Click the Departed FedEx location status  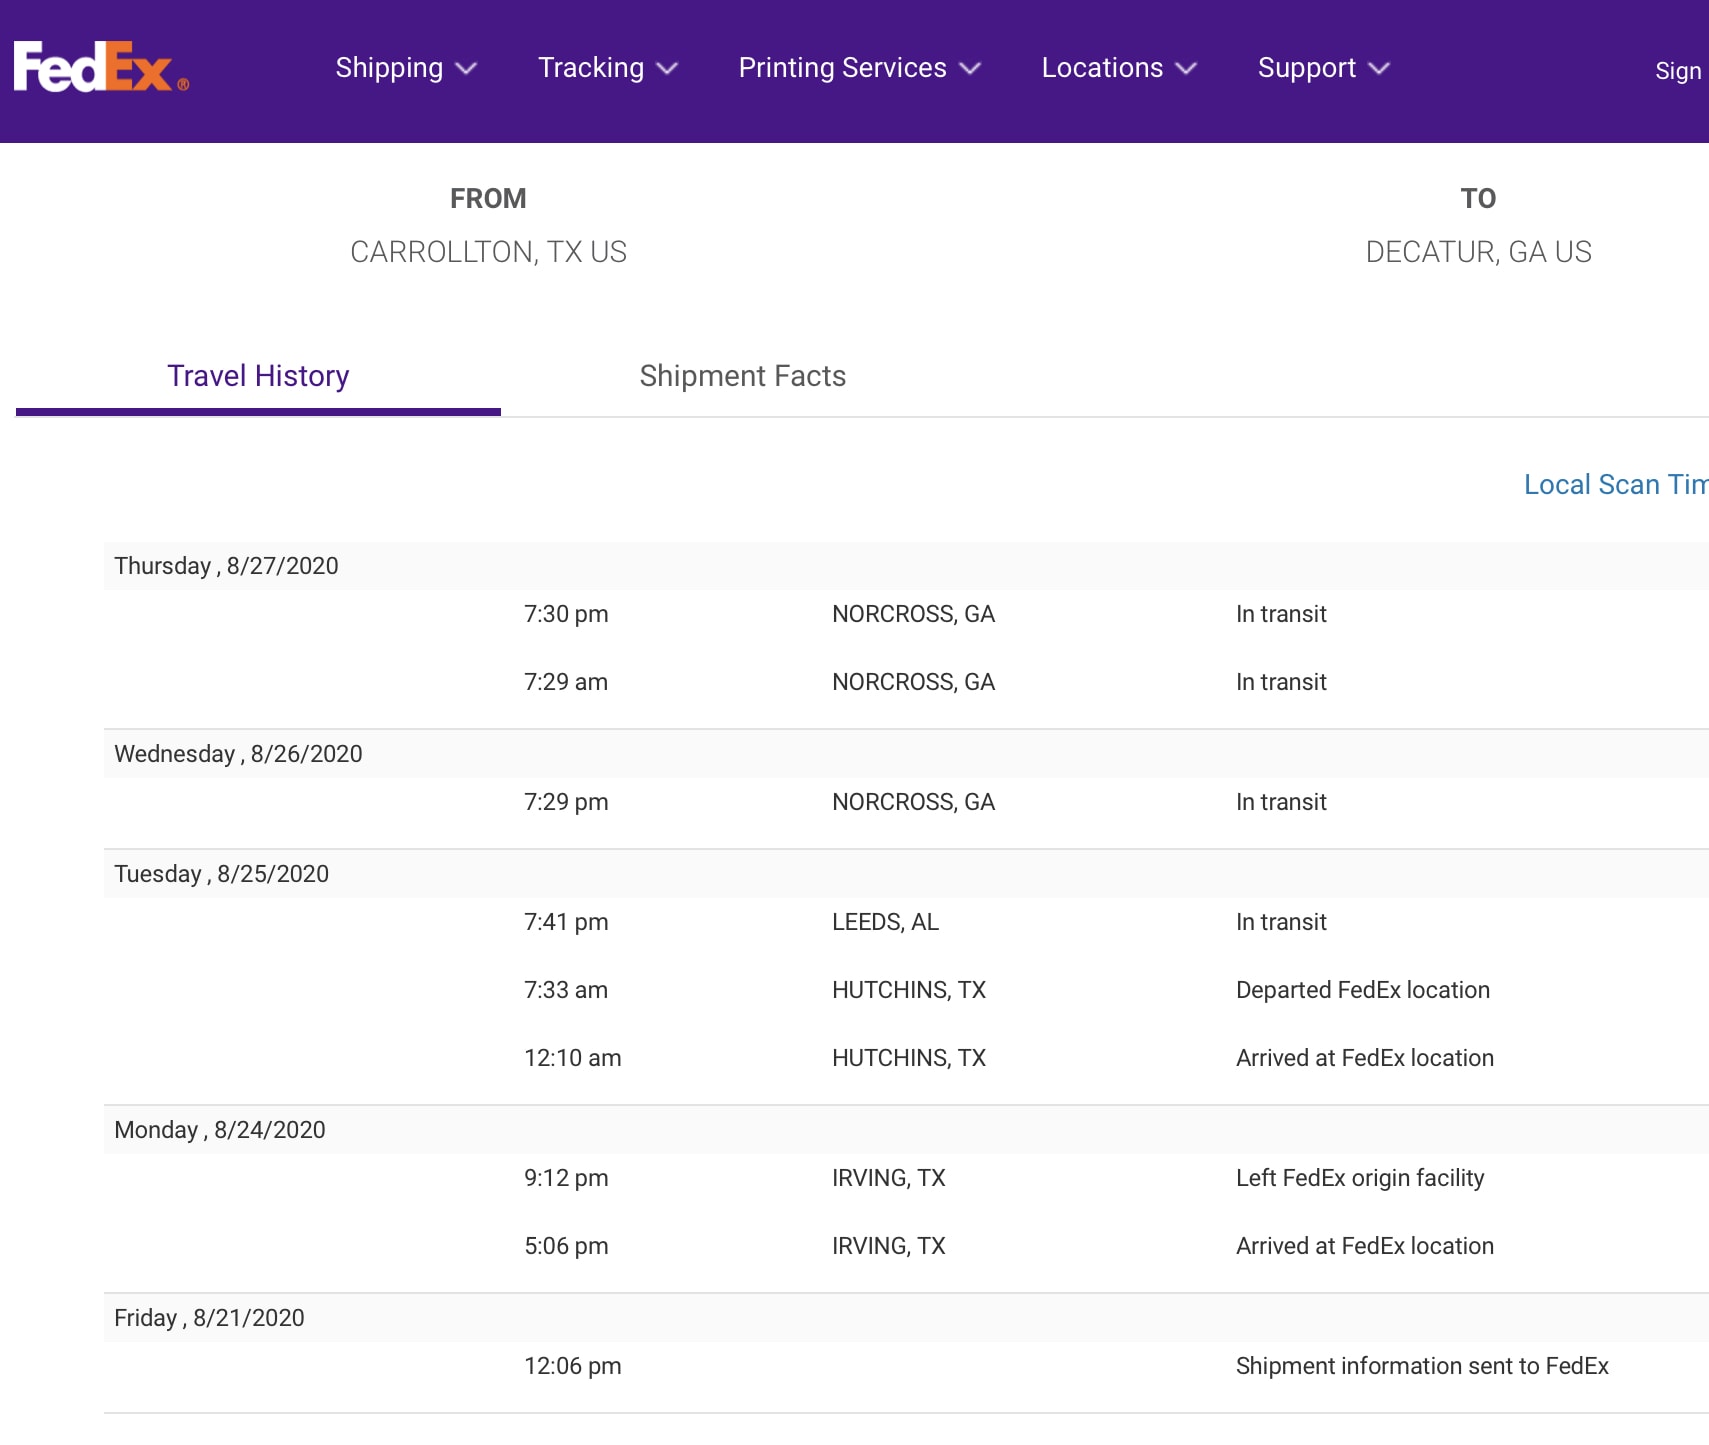coord(1362,990)
